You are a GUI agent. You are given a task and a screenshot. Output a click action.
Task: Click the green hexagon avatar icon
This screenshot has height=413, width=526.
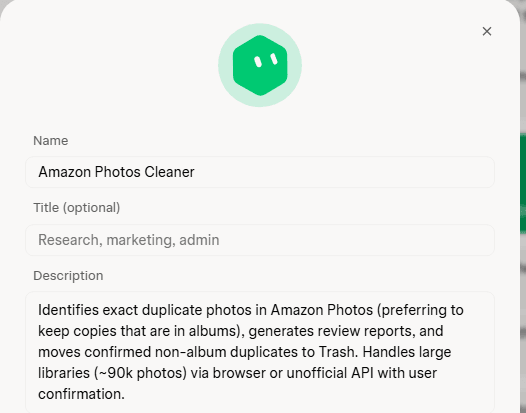[x=260, y=65]
